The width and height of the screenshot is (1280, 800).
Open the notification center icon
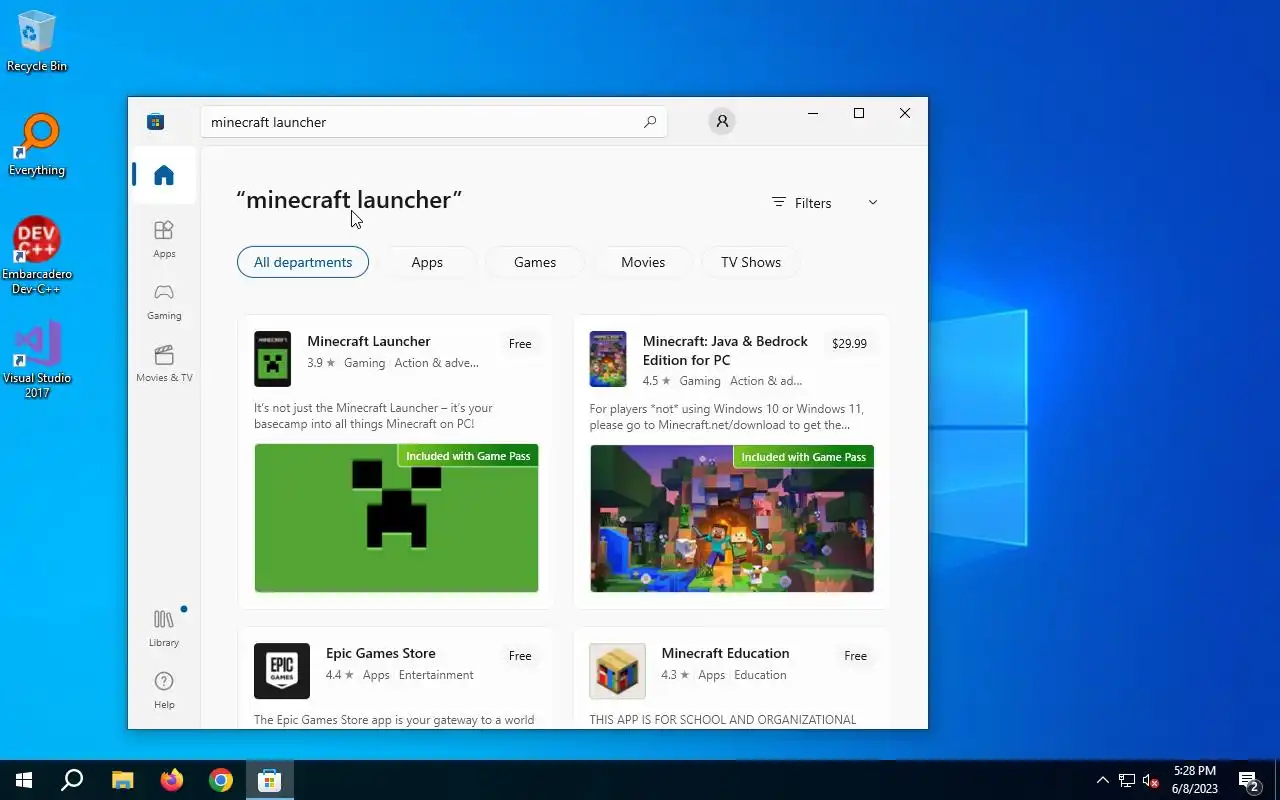pos(1249,780)
